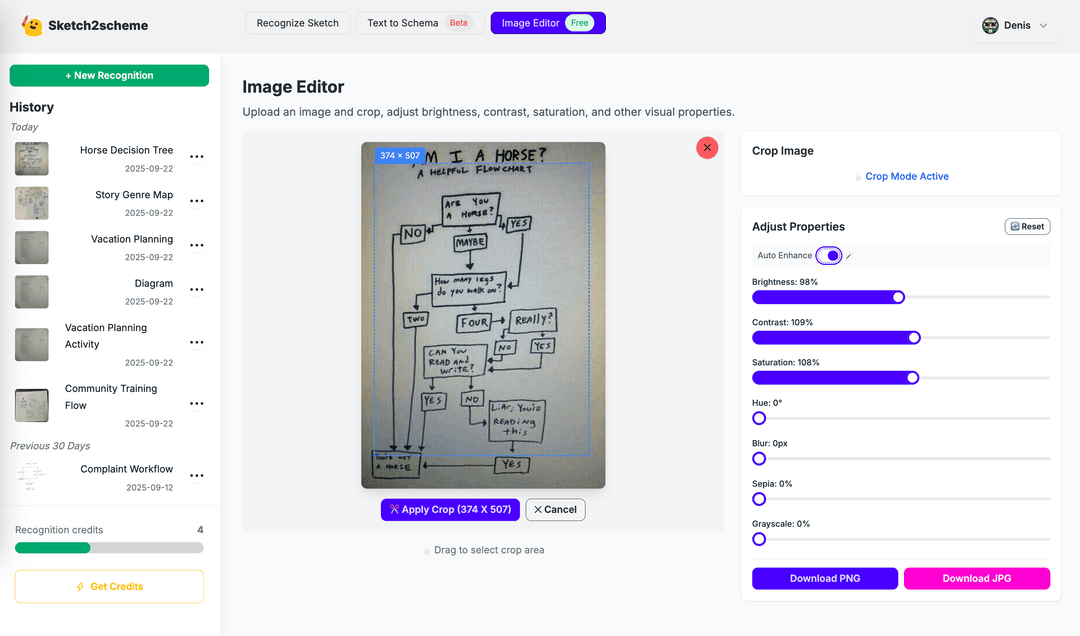Click the New Recognition button
1080x636 pixels.
108,75
